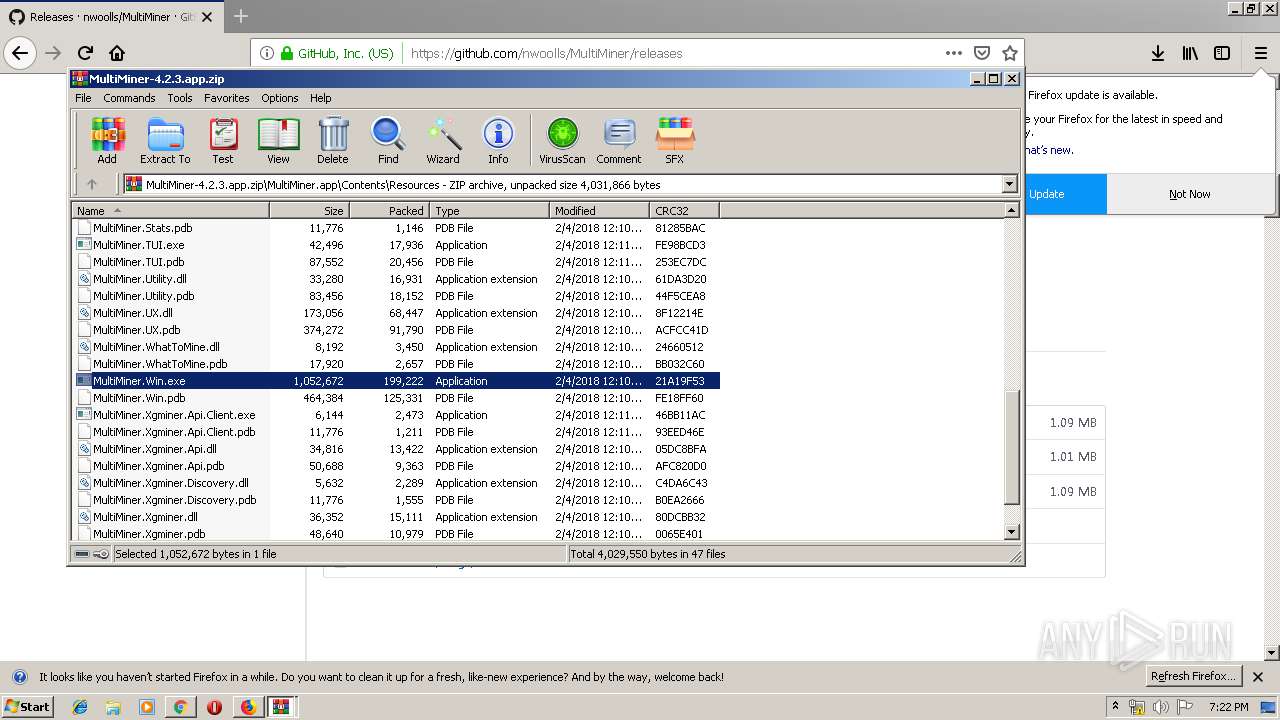Open a new Firefox tab
Viewport: 1280px width, 720px height.
(241, 16)
